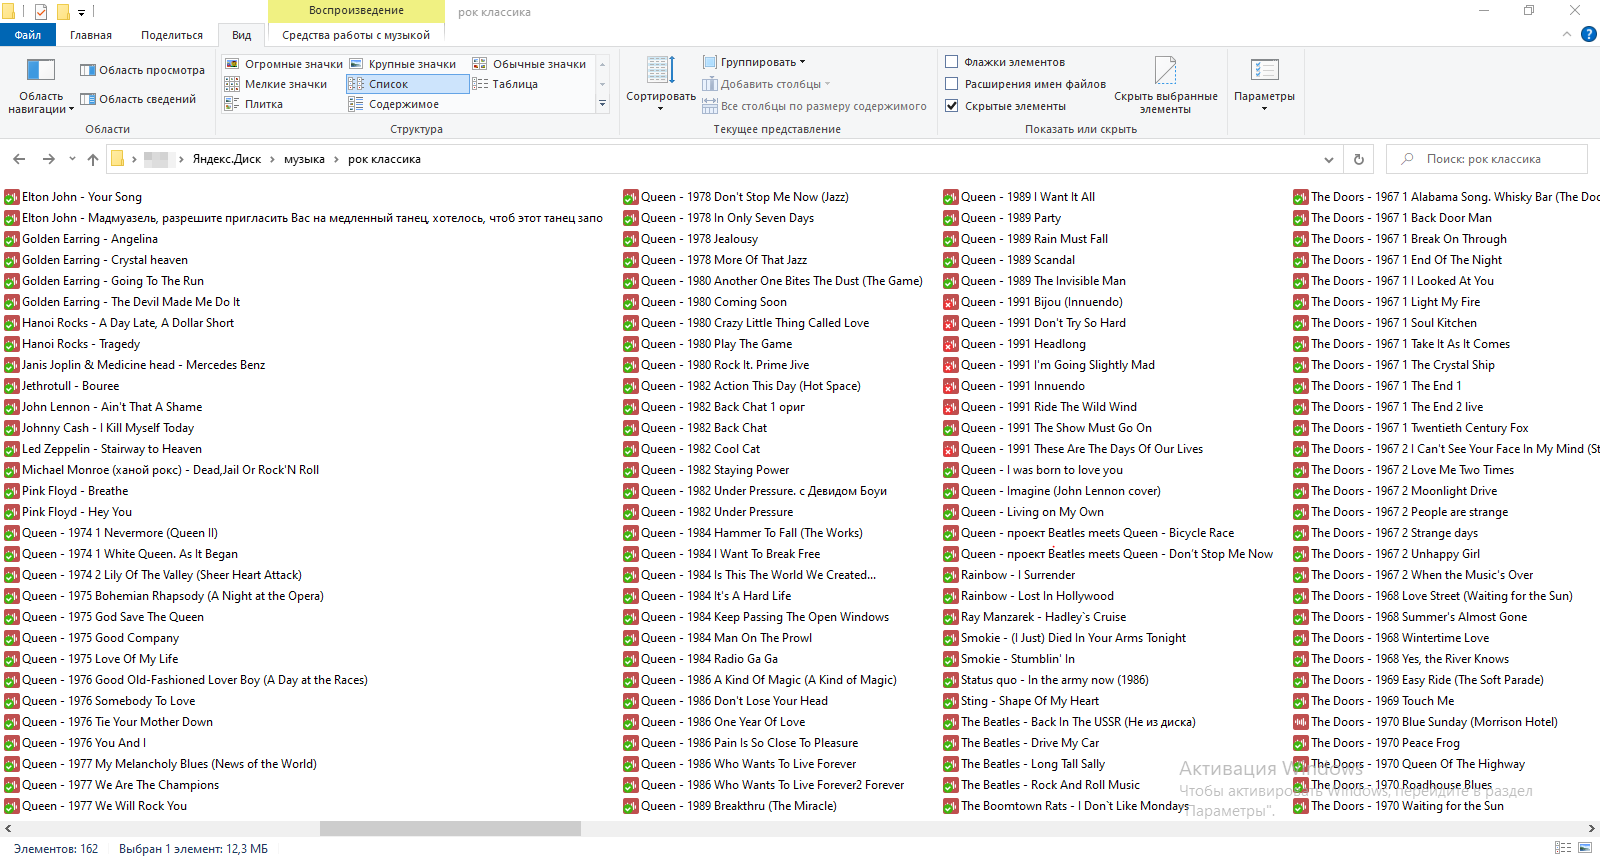Open Quick Access Toolbar customize dropdown
The width and height of the screenshot is (1600, 859).
pos(81,12)
